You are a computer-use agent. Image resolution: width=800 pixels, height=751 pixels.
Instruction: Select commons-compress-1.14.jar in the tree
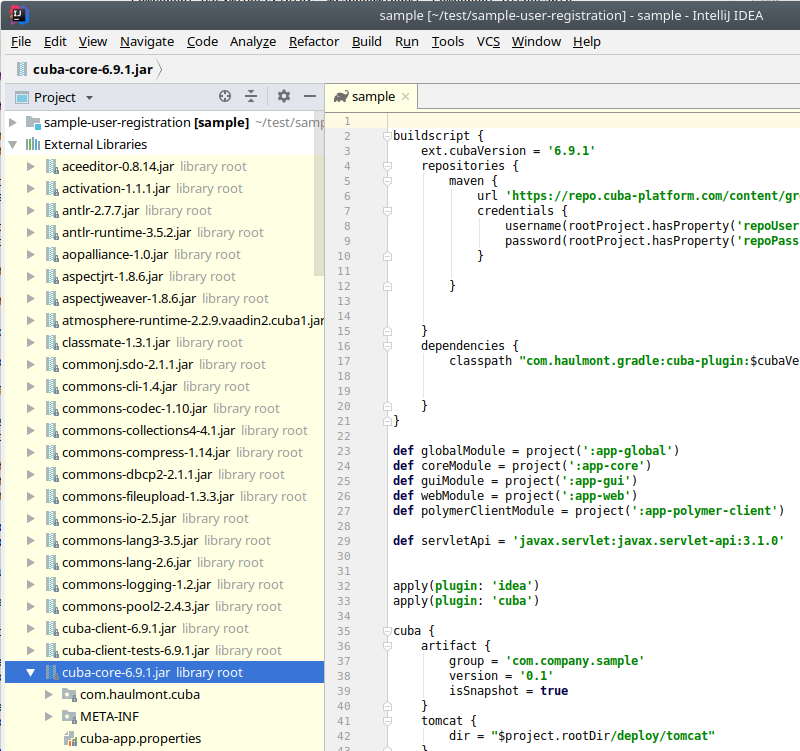(164, 452)
